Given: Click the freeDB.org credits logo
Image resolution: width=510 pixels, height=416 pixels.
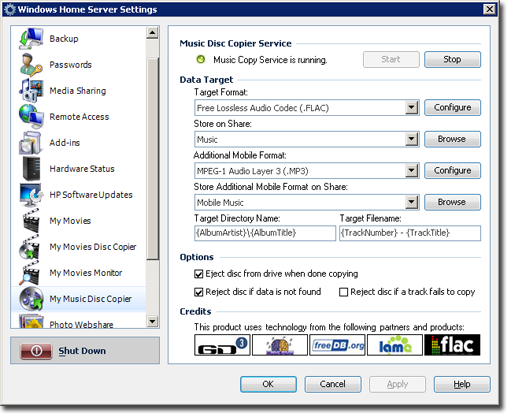Looking at the screenshot, I should (337, 345).
